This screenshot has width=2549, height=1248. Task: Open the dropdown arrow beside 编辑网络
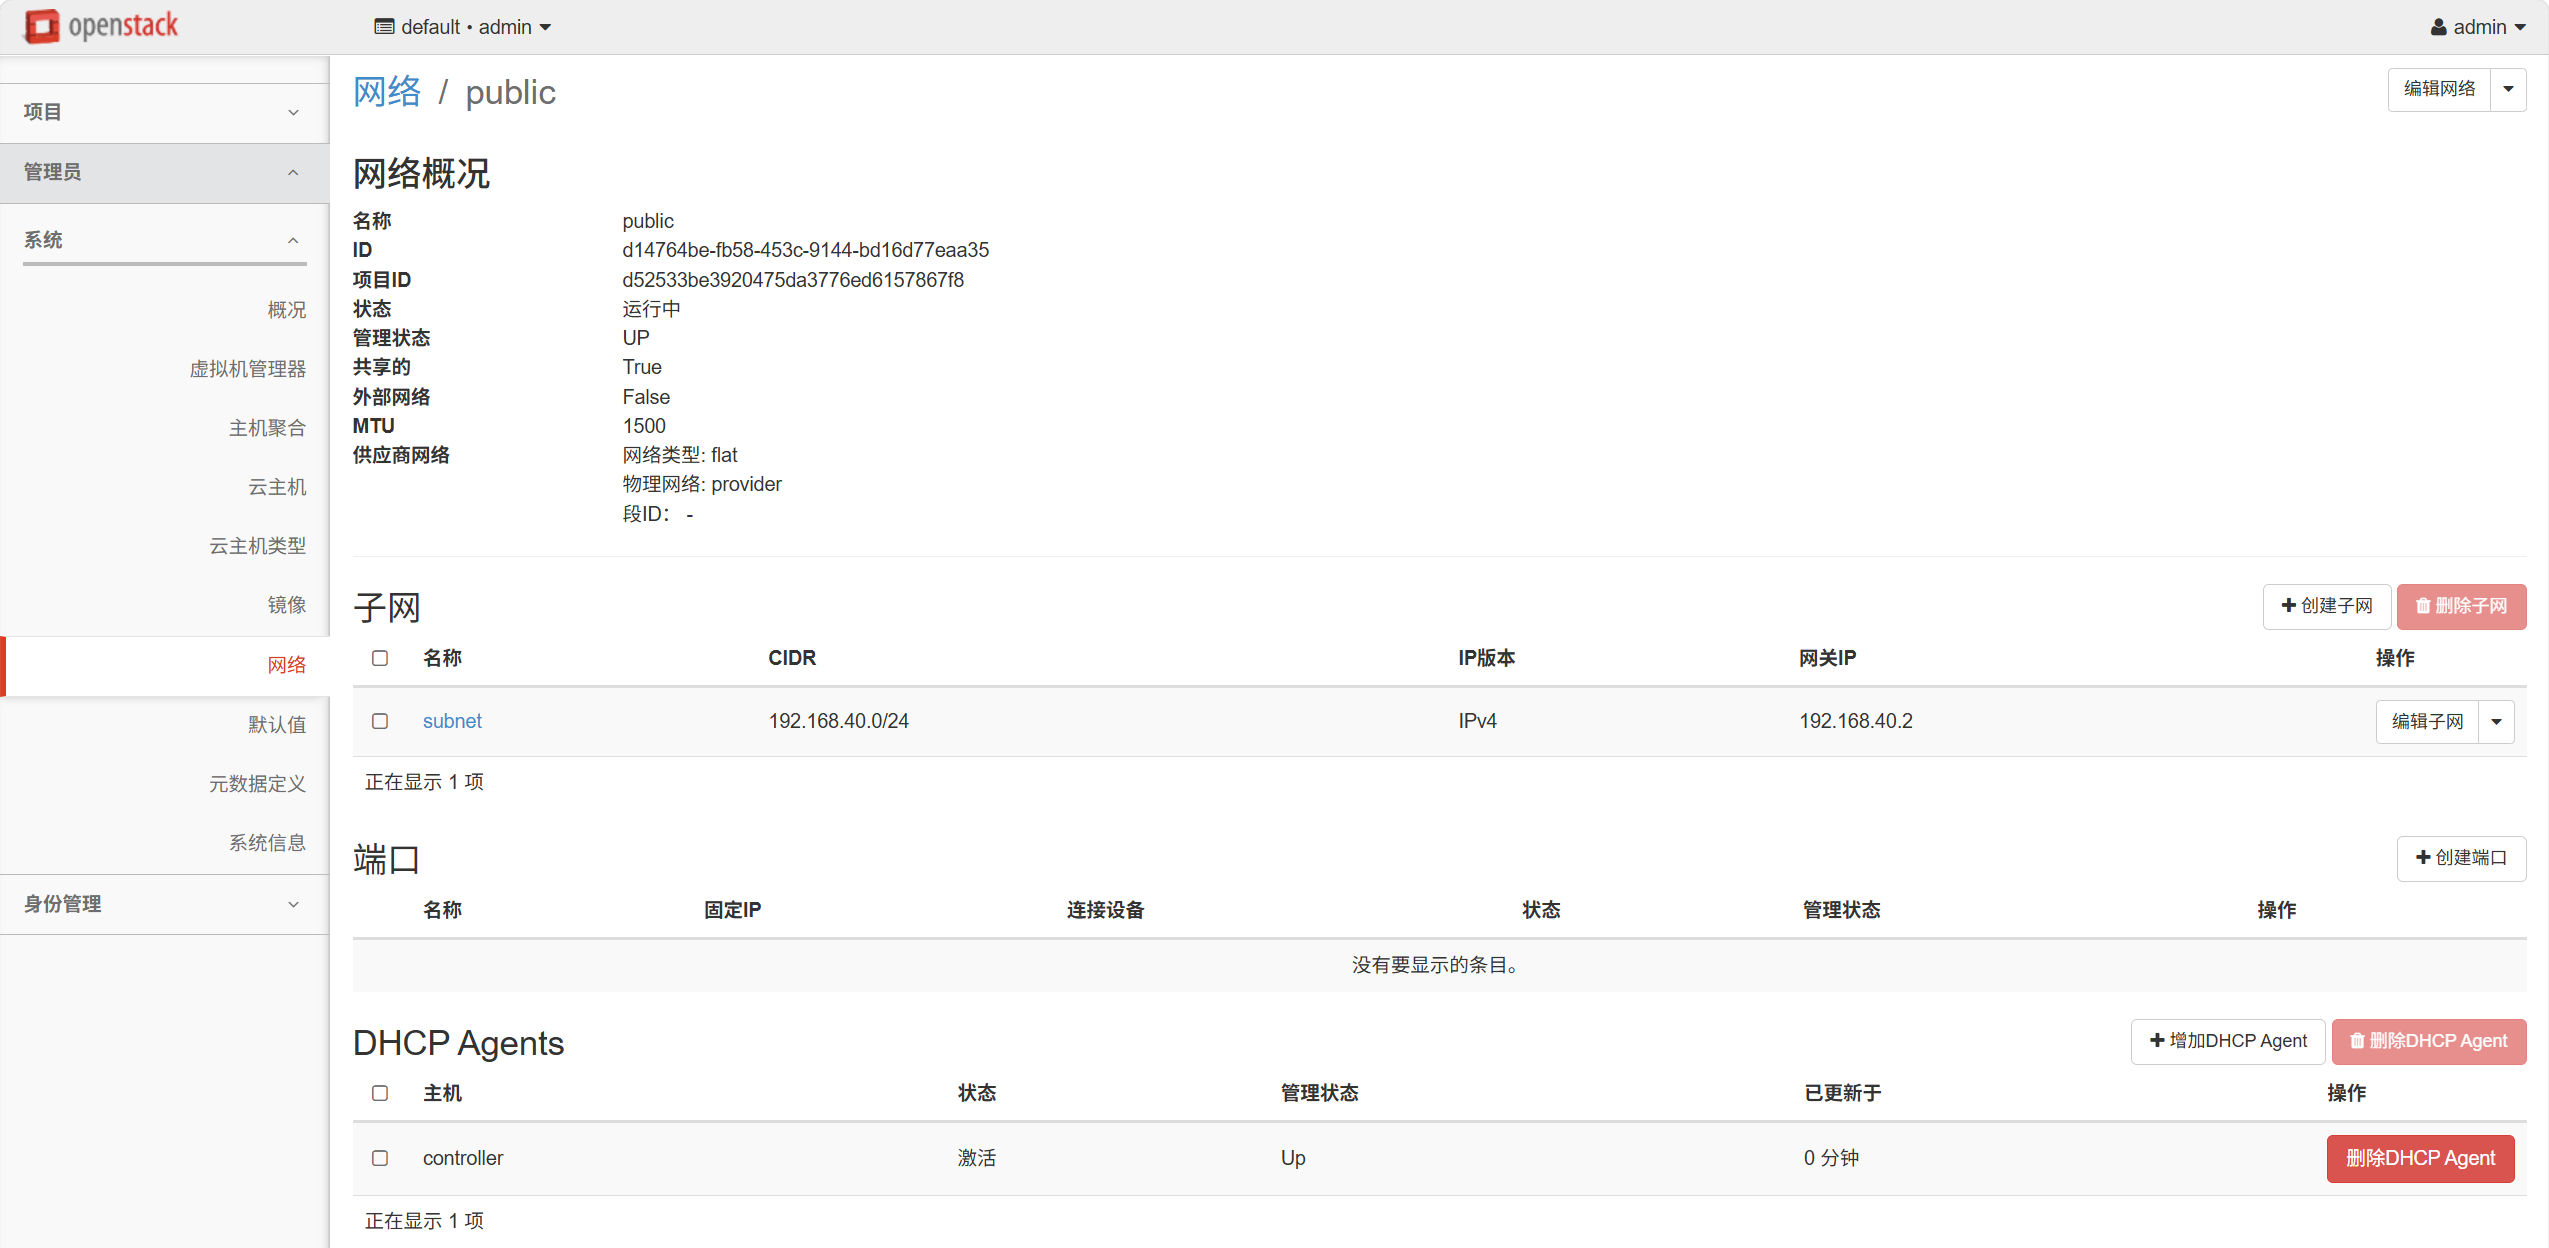2508,89
